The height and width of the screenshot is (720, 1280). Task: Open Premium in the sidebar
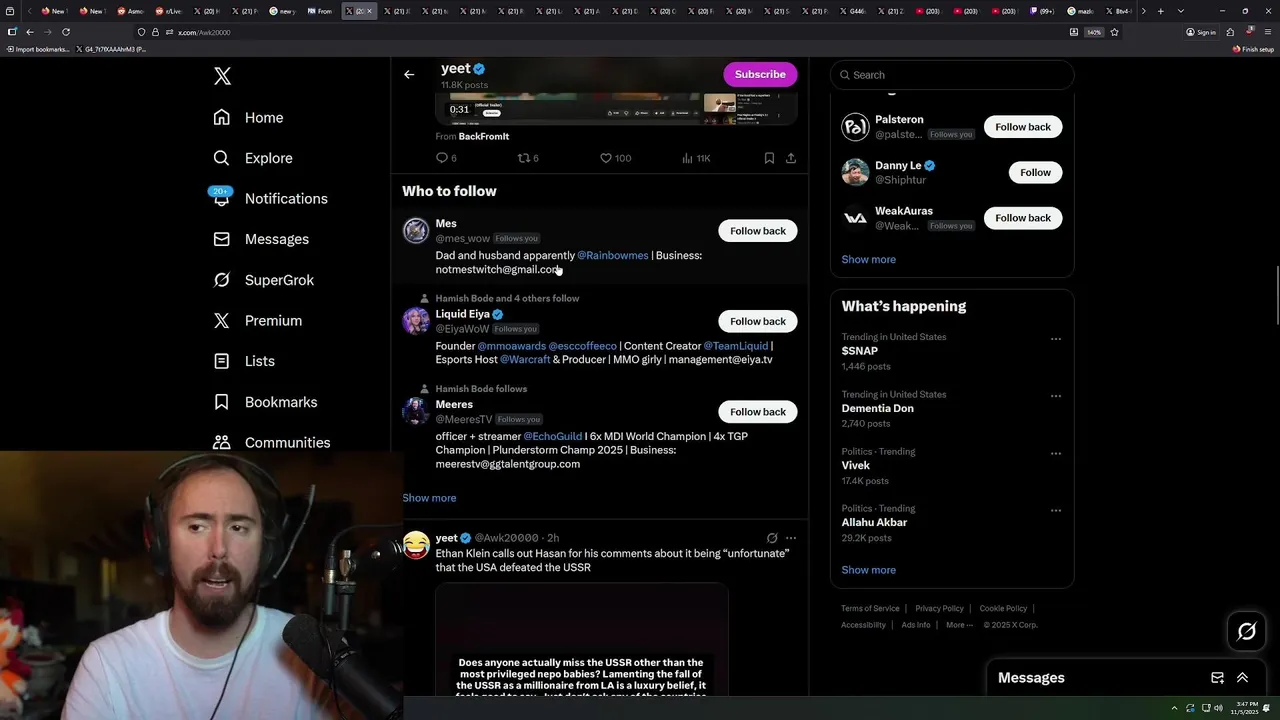click(x=257, y=320)
